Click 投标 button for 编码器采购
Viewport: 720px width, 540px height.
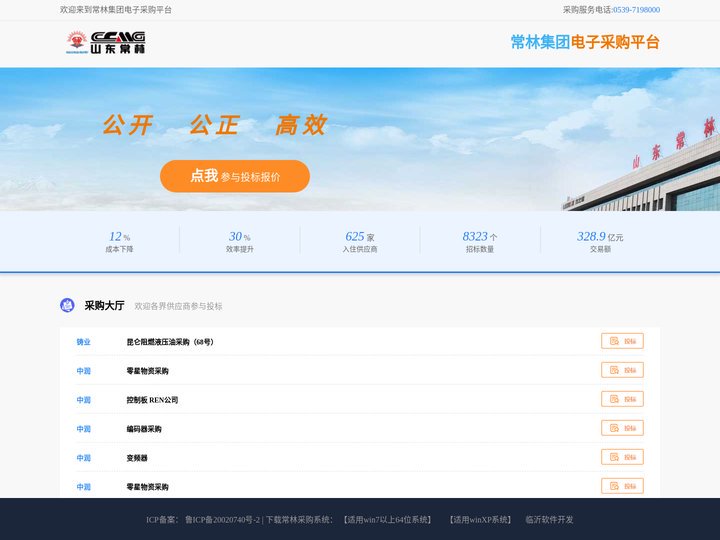click(x=622, y=428)
